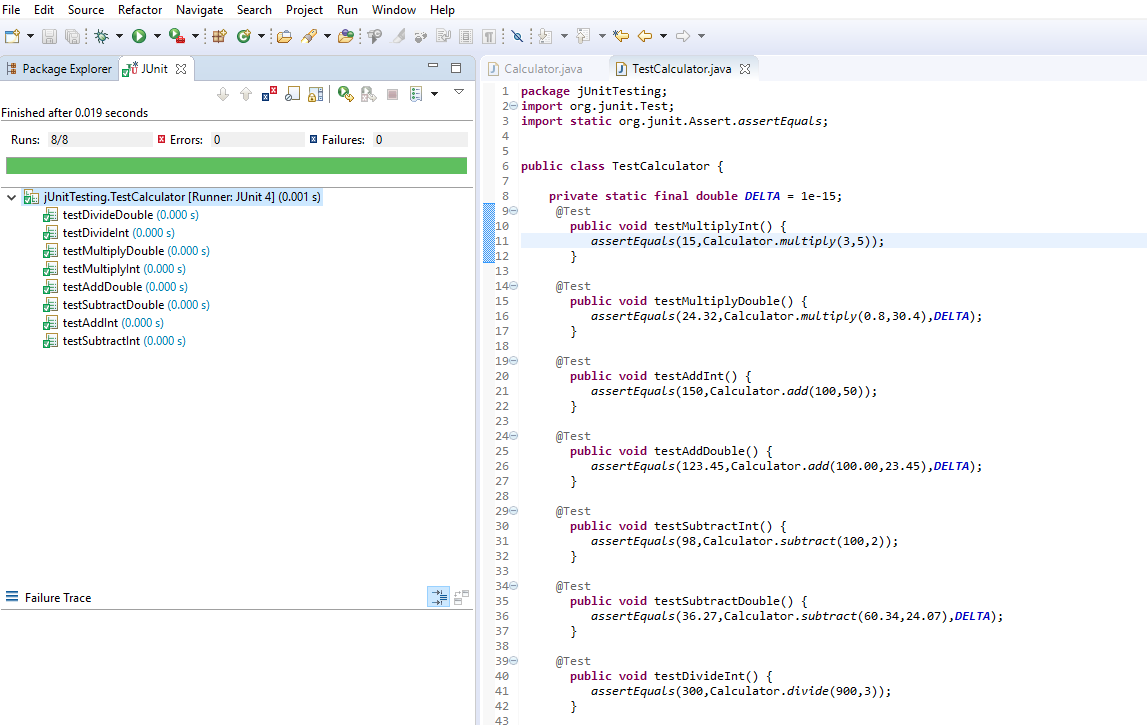The width and height of the screenshot is (1147, 725).
Task: Open dropdown next to New icon
Action: coord(30,36)
